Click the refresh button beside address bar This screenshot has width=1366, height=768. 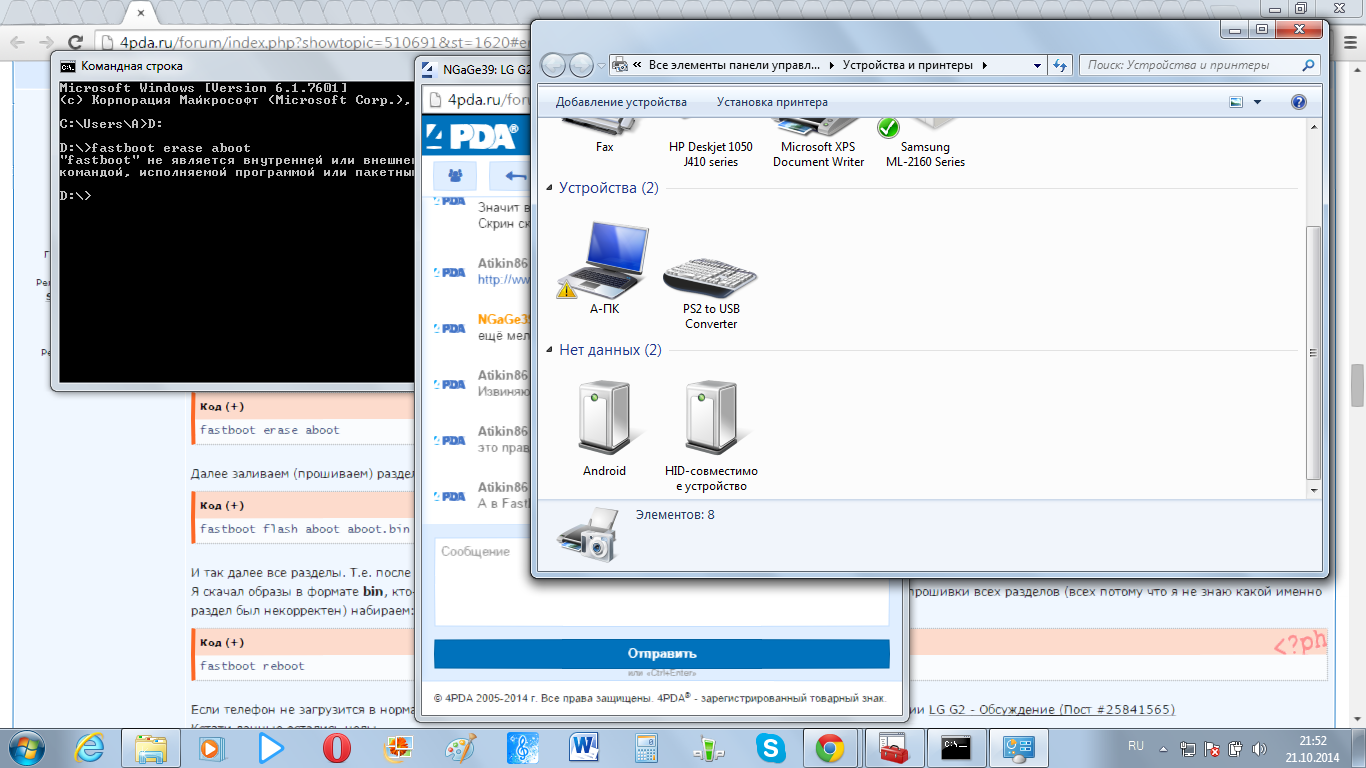coord(1060,65)
